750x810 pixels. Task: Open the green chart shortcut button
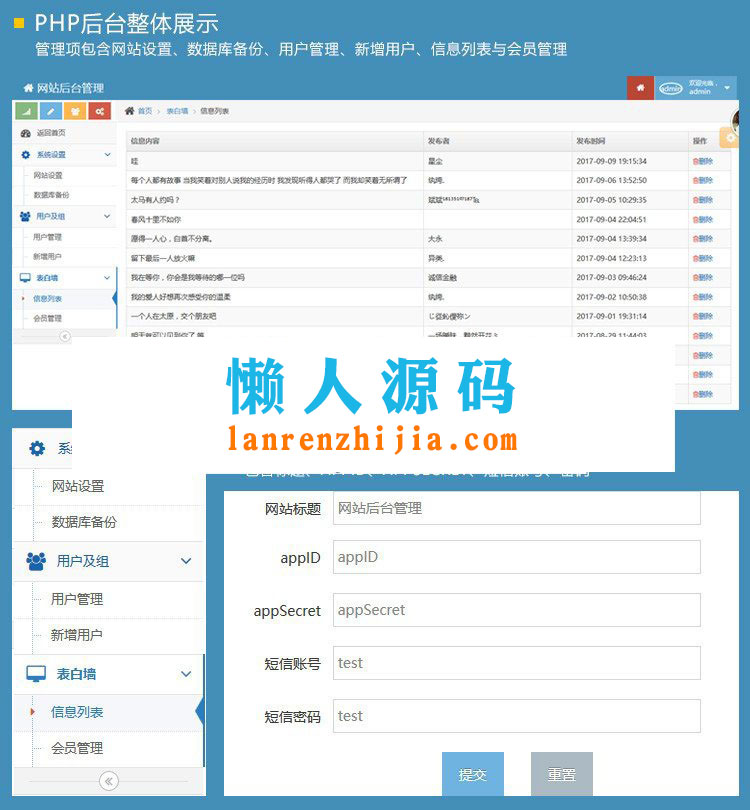(x=27, y=111)
